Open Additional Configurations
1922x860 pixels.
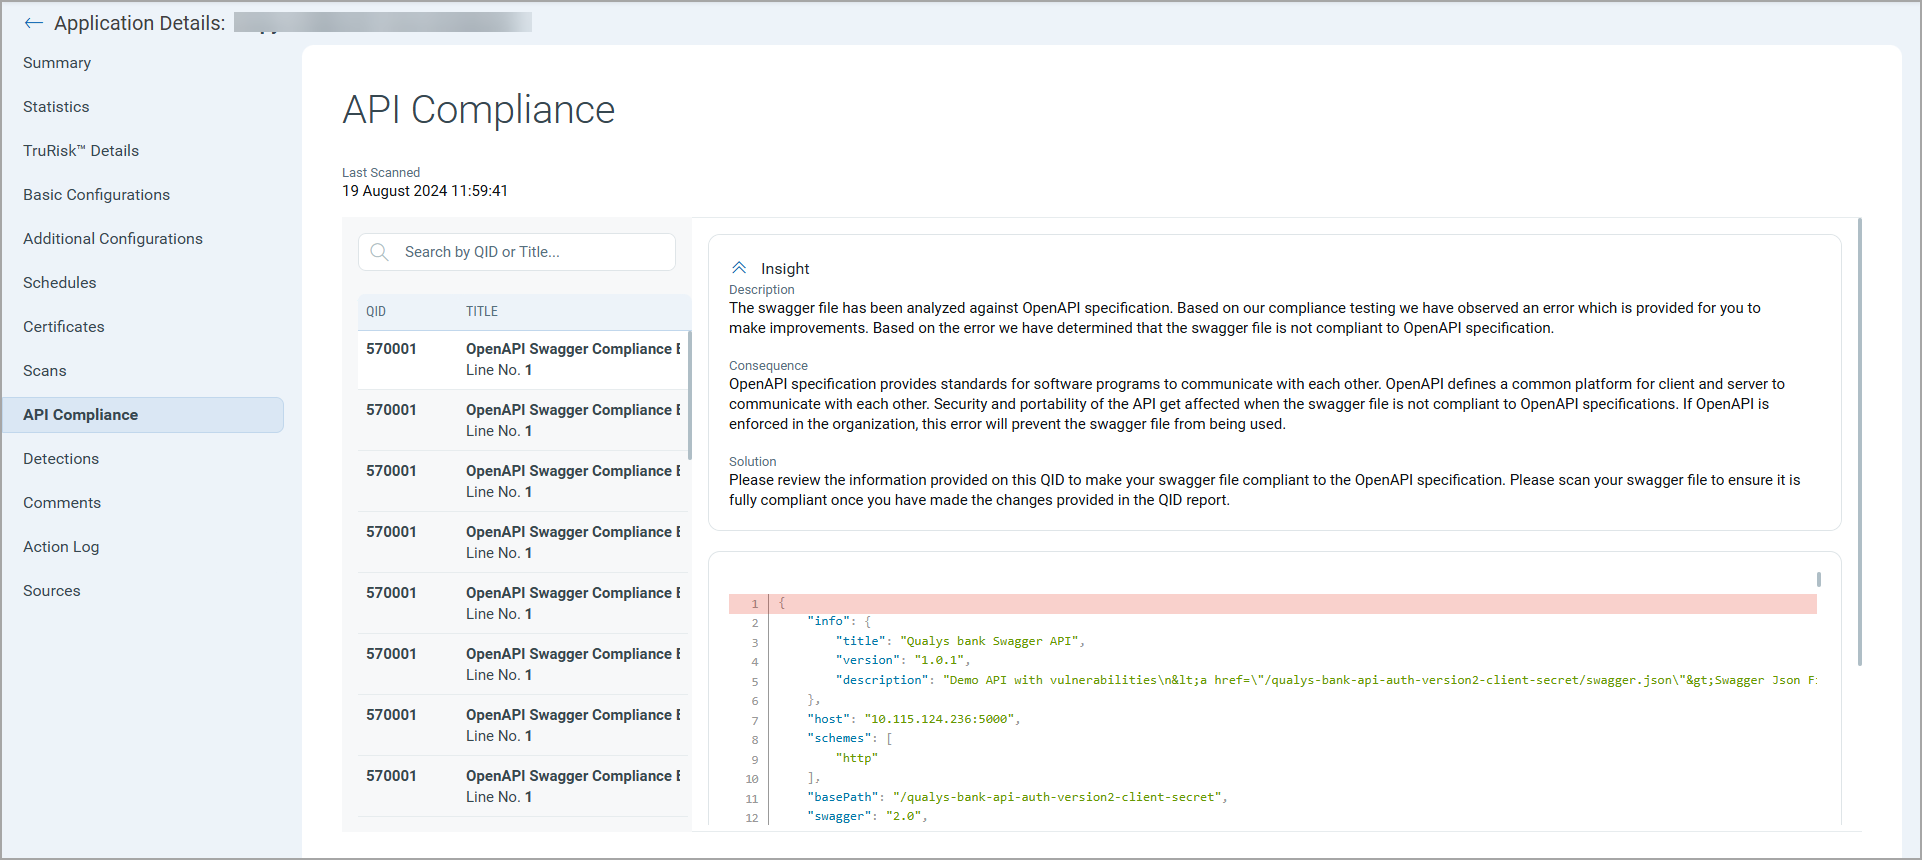113,239
